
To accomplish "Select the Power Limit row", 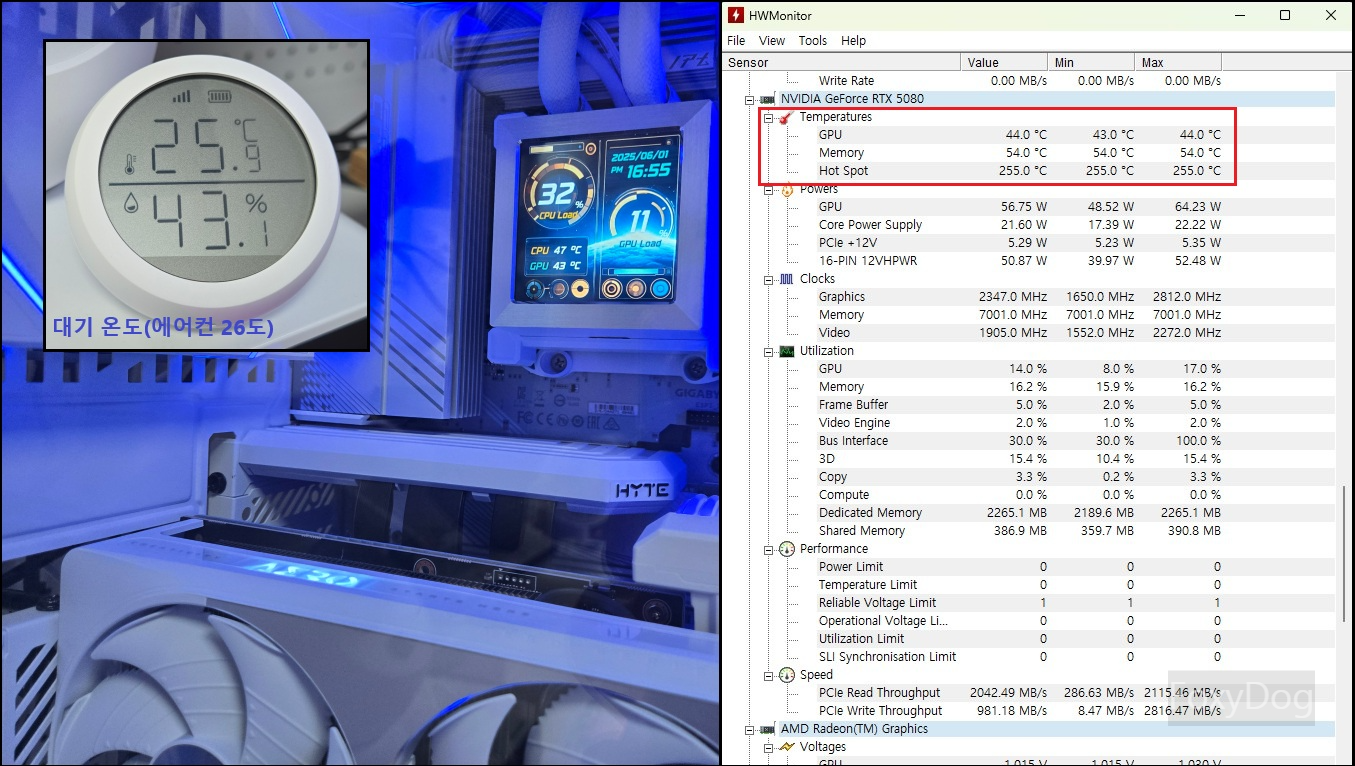I will point(1028,567).
